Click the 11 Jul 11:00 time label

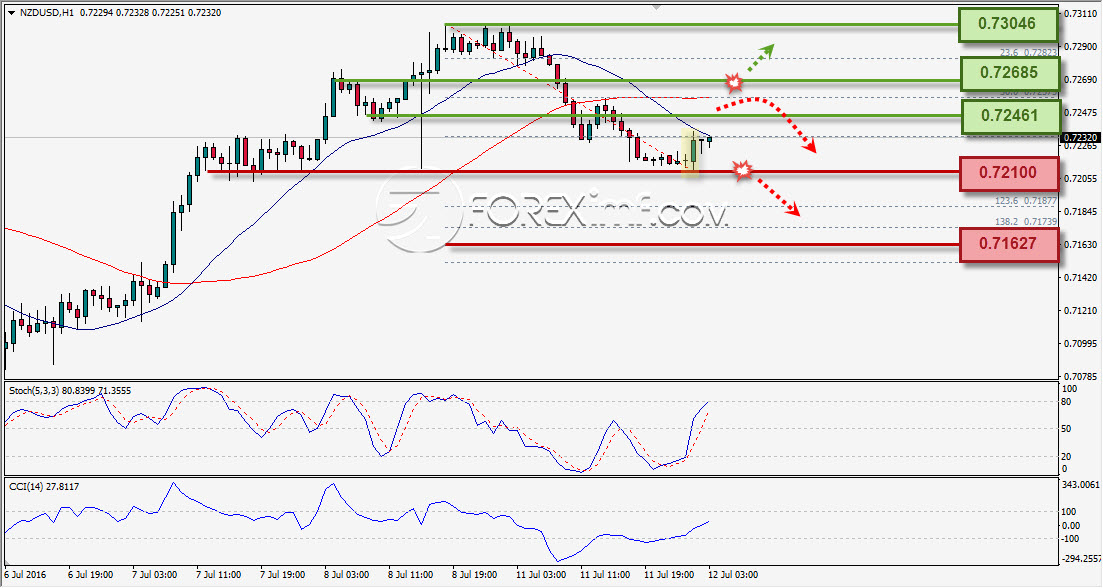click(605, 575)
